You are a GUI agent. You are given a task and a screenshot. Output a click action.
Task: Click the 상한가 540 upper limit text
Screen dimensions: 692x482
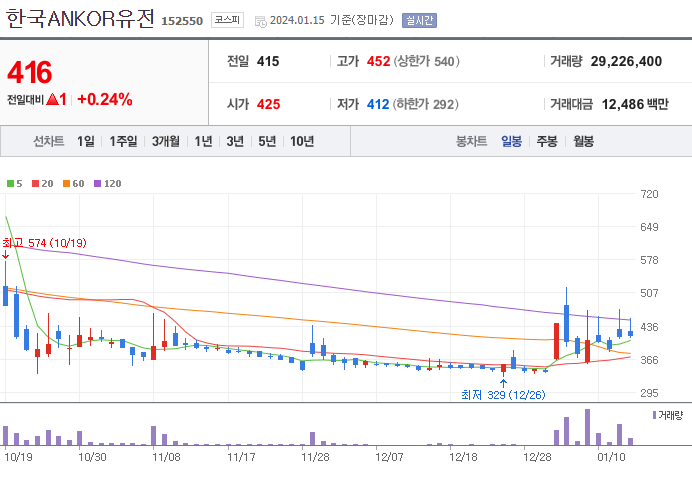coord(426,61)
